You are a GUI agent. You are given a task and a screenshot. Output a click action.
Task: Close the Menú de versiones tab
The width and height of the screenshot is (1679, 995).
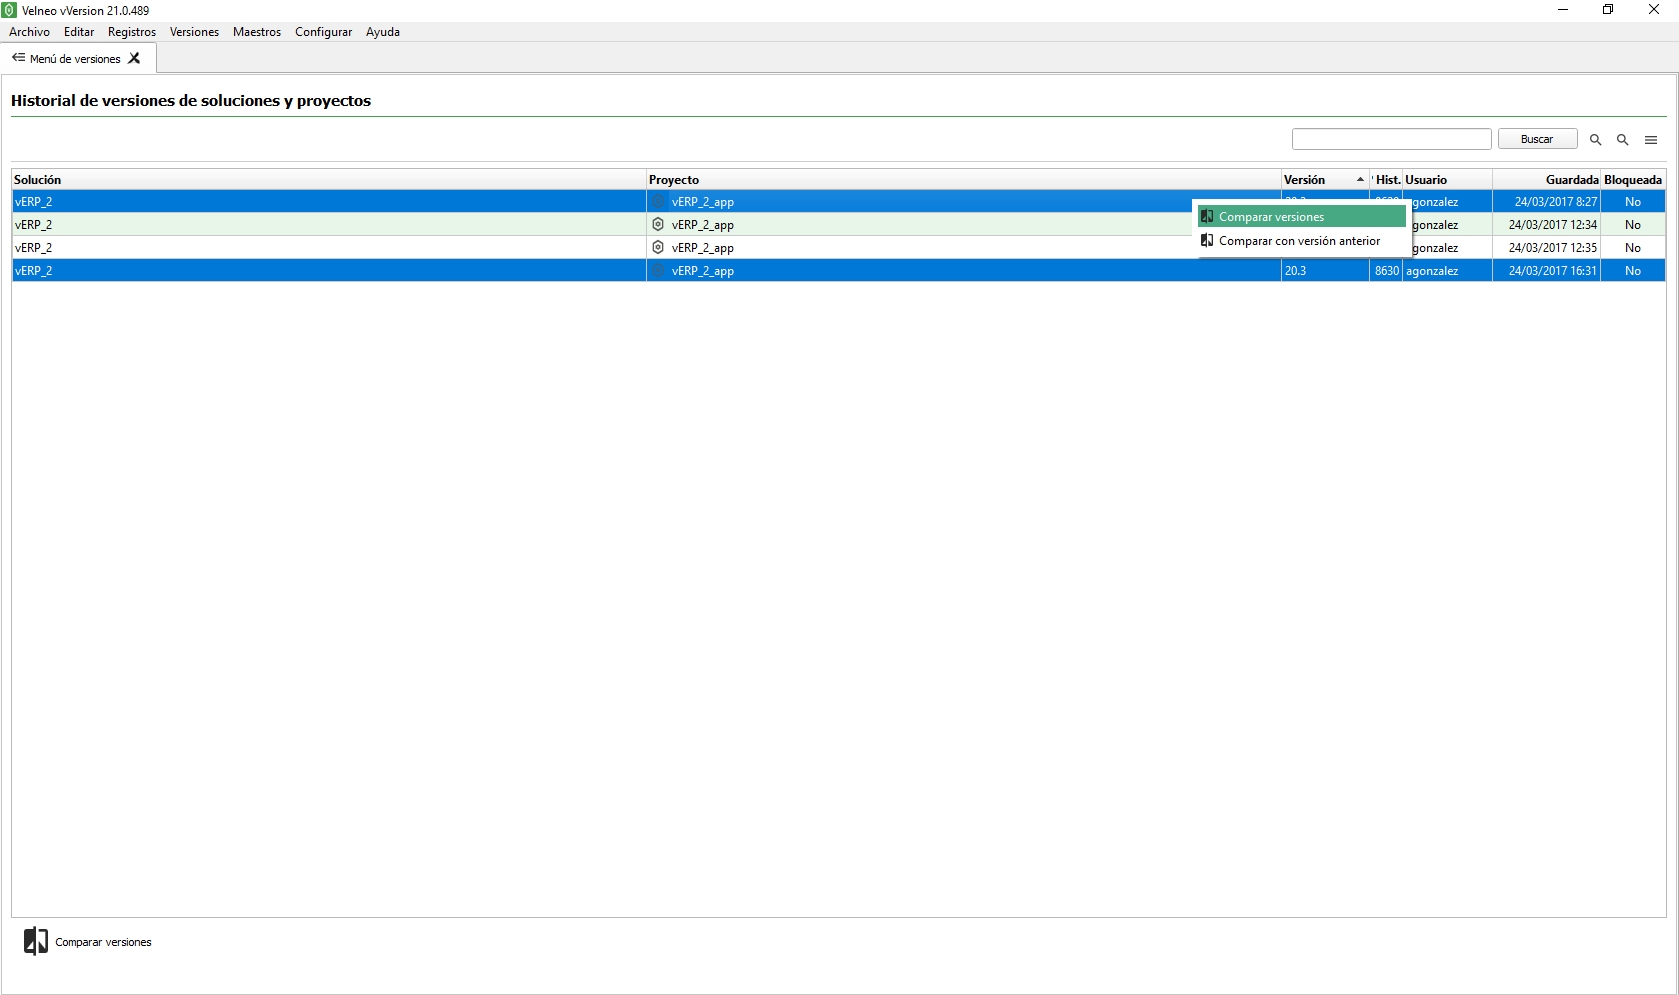(135, 58)
